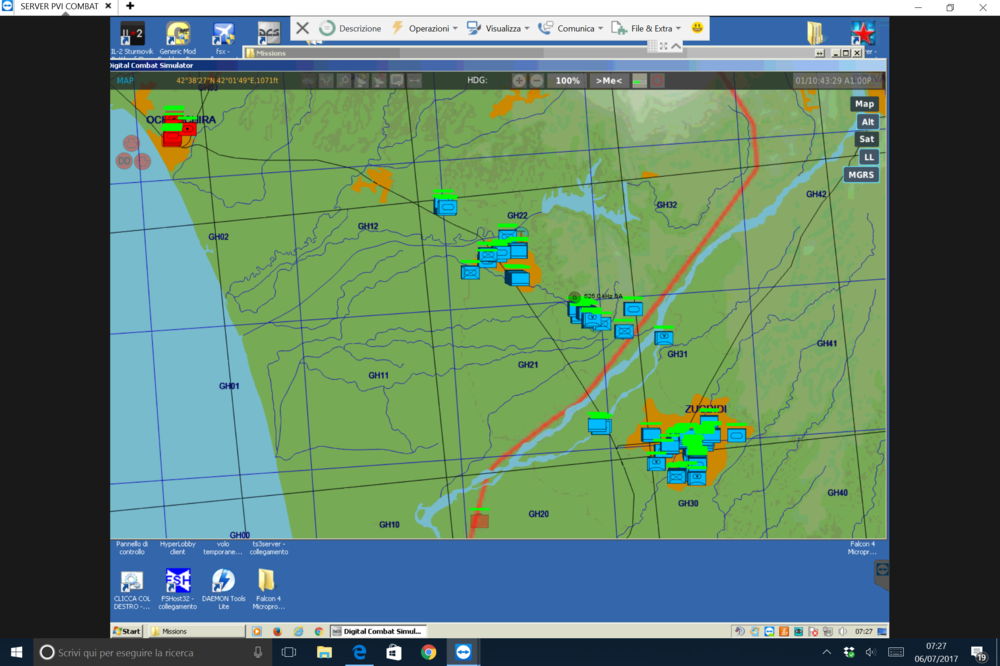Open the Falcon 4 folder on the remote desktop
The image size is (1000, 666).
coord(268,590)
